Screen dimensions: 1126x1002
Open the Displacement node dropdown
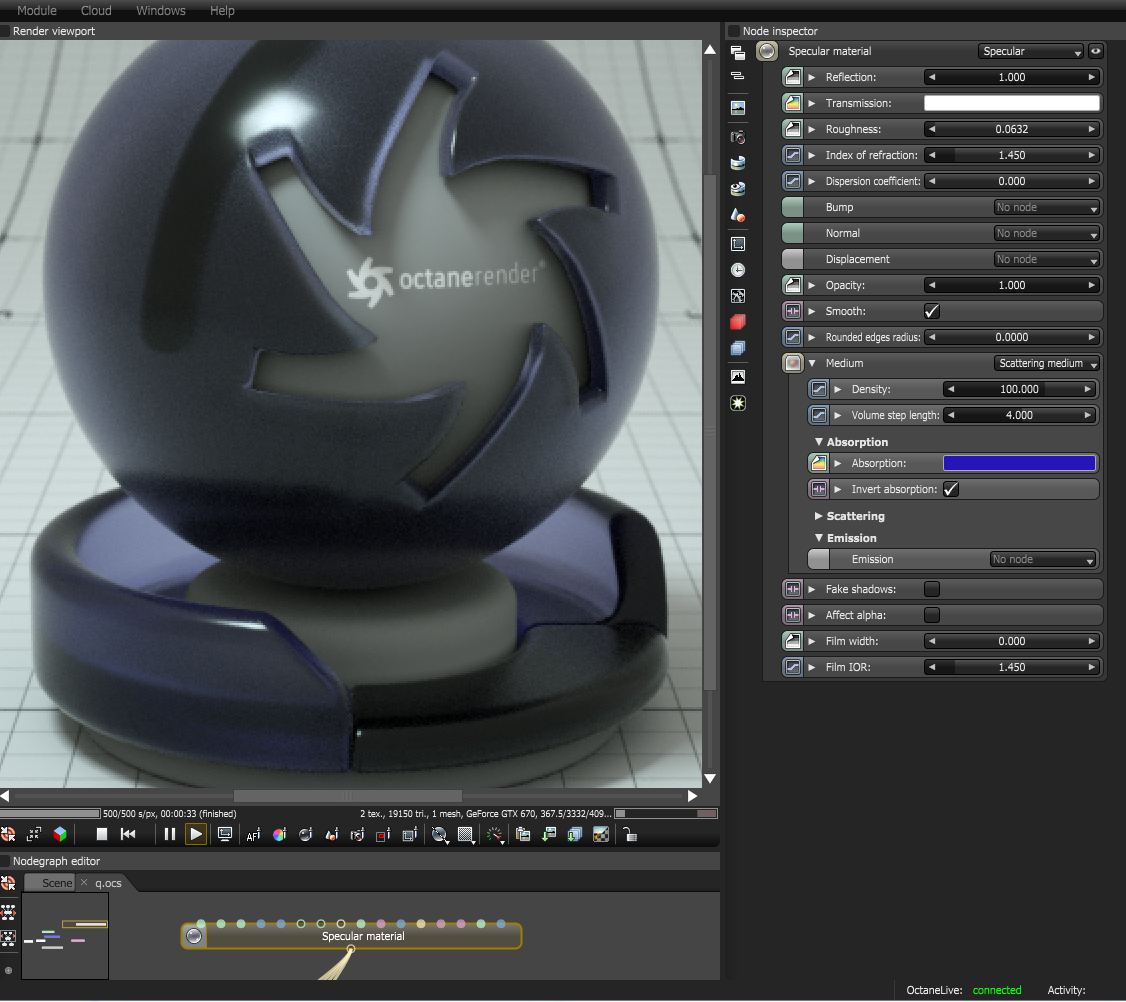coord(1046,259)
